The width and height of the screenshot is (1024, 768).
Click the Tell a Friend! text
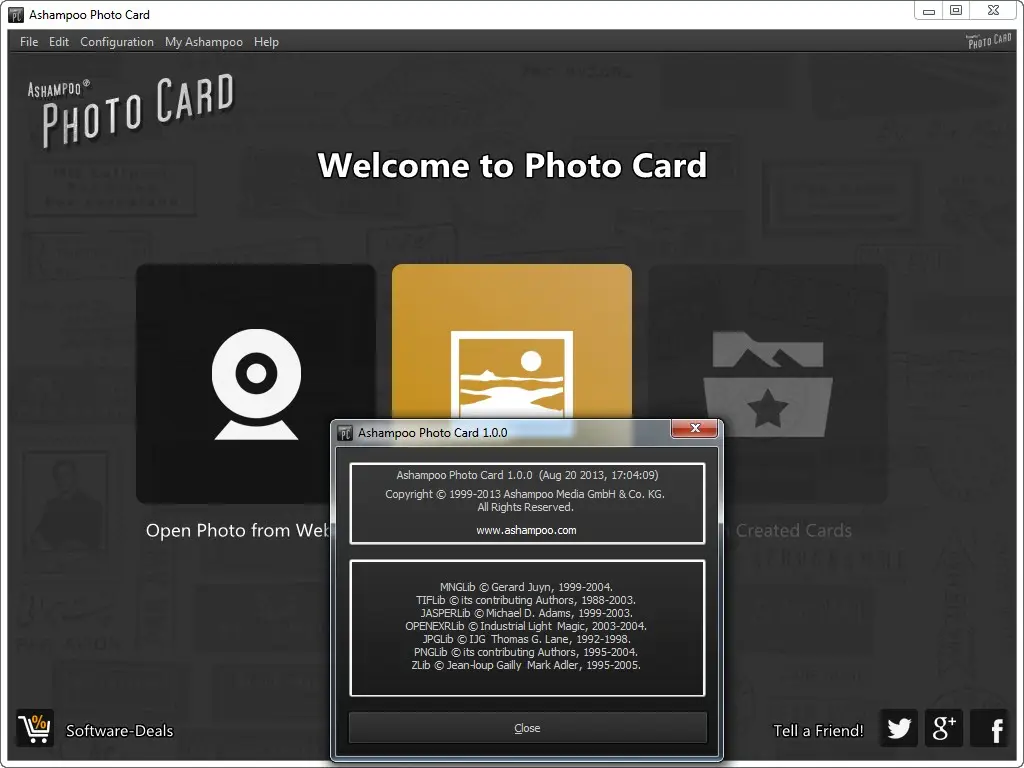[x=818, y=731]
